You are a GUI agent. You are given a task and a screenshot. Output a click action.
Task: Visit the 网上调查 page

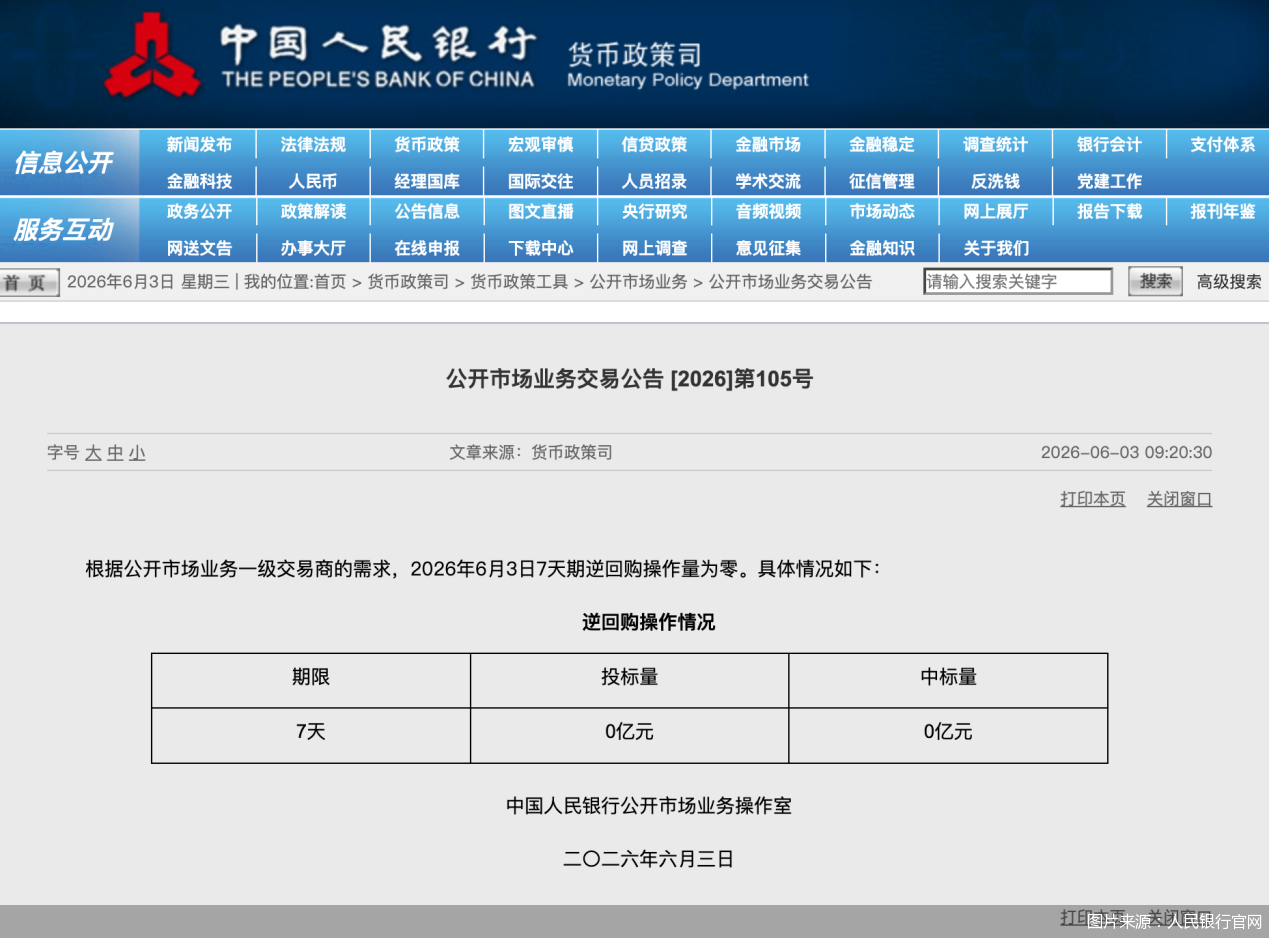[654, 248]
